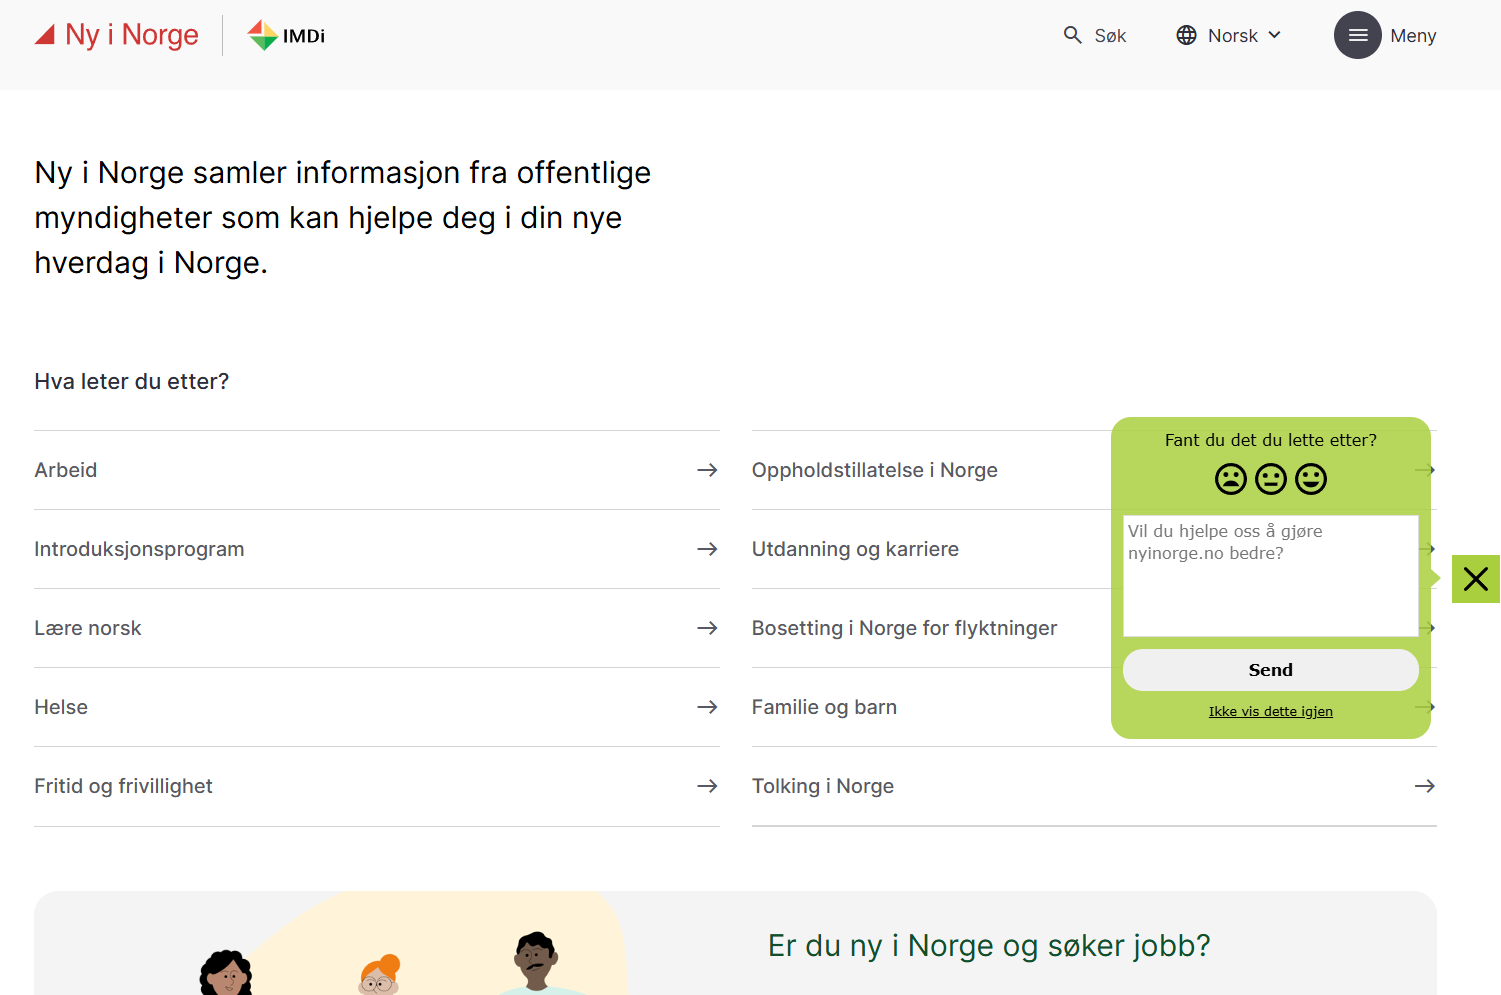Open the hamburger Meny button
The height and width of the screenshot is (995, 1501).
point(1357,35)
